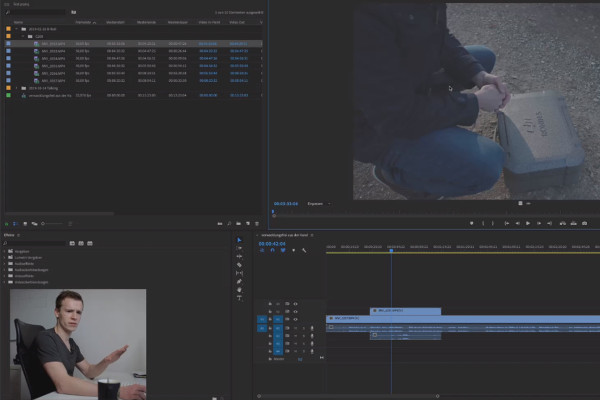Viewport: 600px width, 400px height.
Task: Click Mark In in the Program Monitor
Action: [483, 223]
